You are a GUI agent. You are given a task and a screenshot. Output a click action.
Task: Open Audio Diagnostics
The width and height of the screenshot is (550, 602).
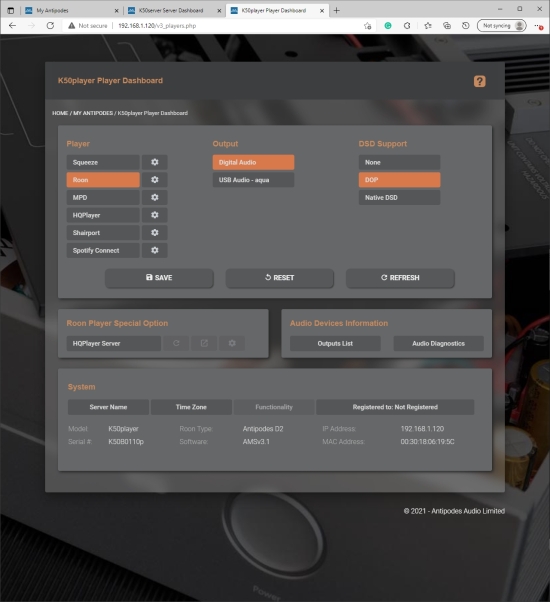[438, 344]
